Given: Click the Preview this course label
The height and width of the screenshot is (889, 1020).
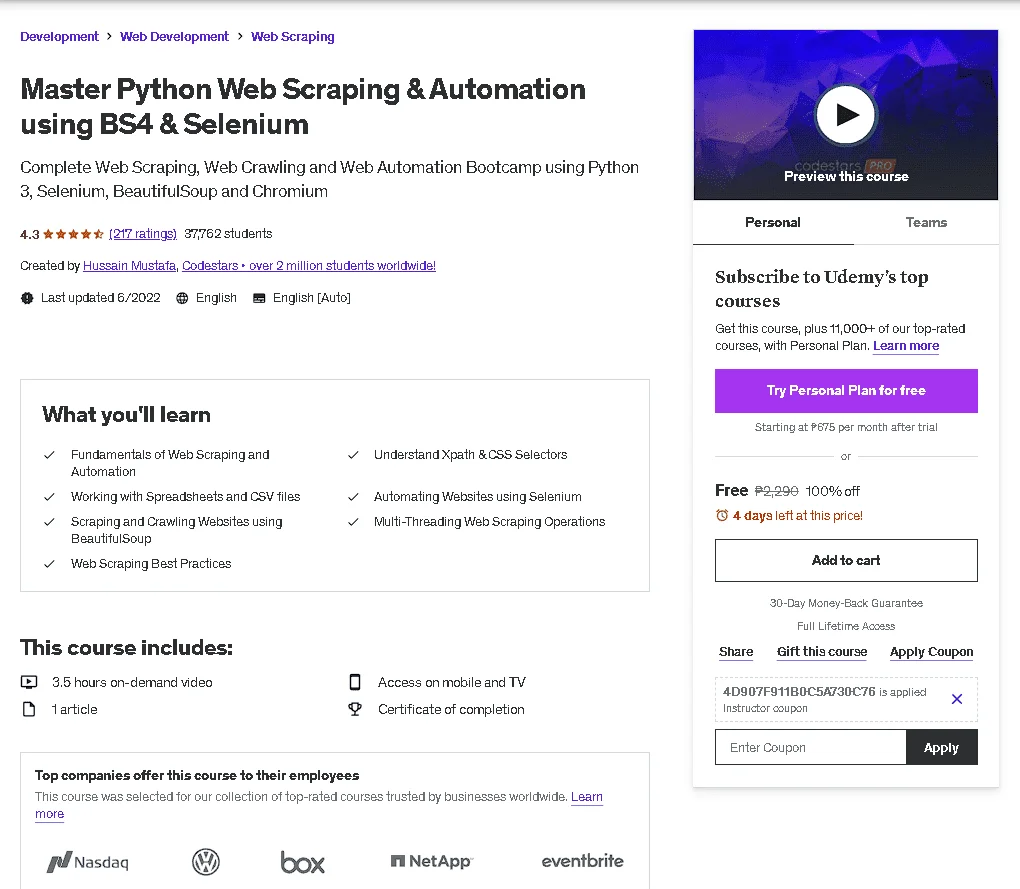Looking at the screenshot, I should [846, 176].
